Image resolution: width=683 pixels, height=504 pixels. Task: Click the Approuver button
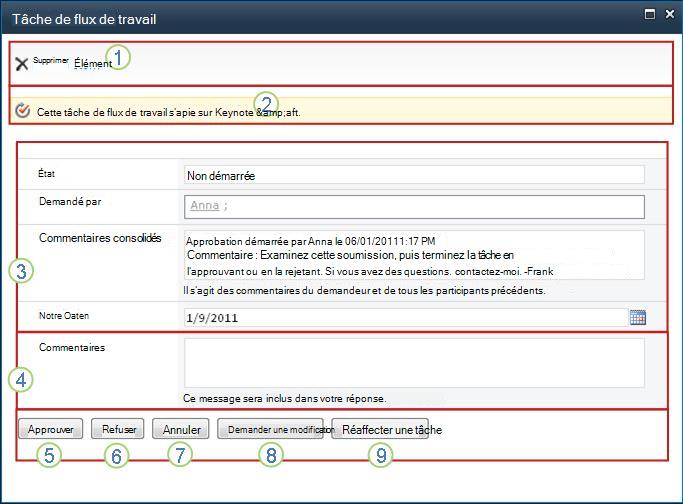[51, 429]
